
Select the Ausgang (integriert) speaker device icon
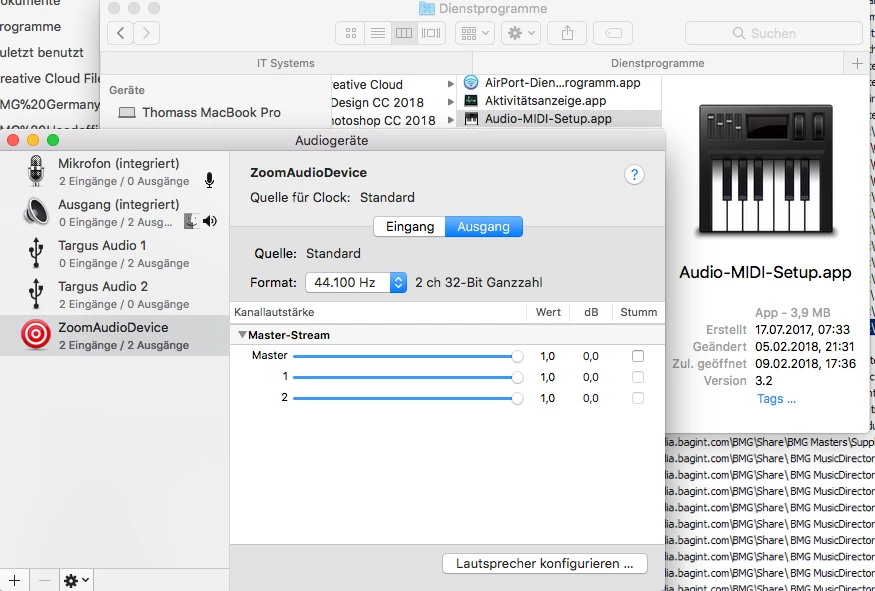point(36,212)
